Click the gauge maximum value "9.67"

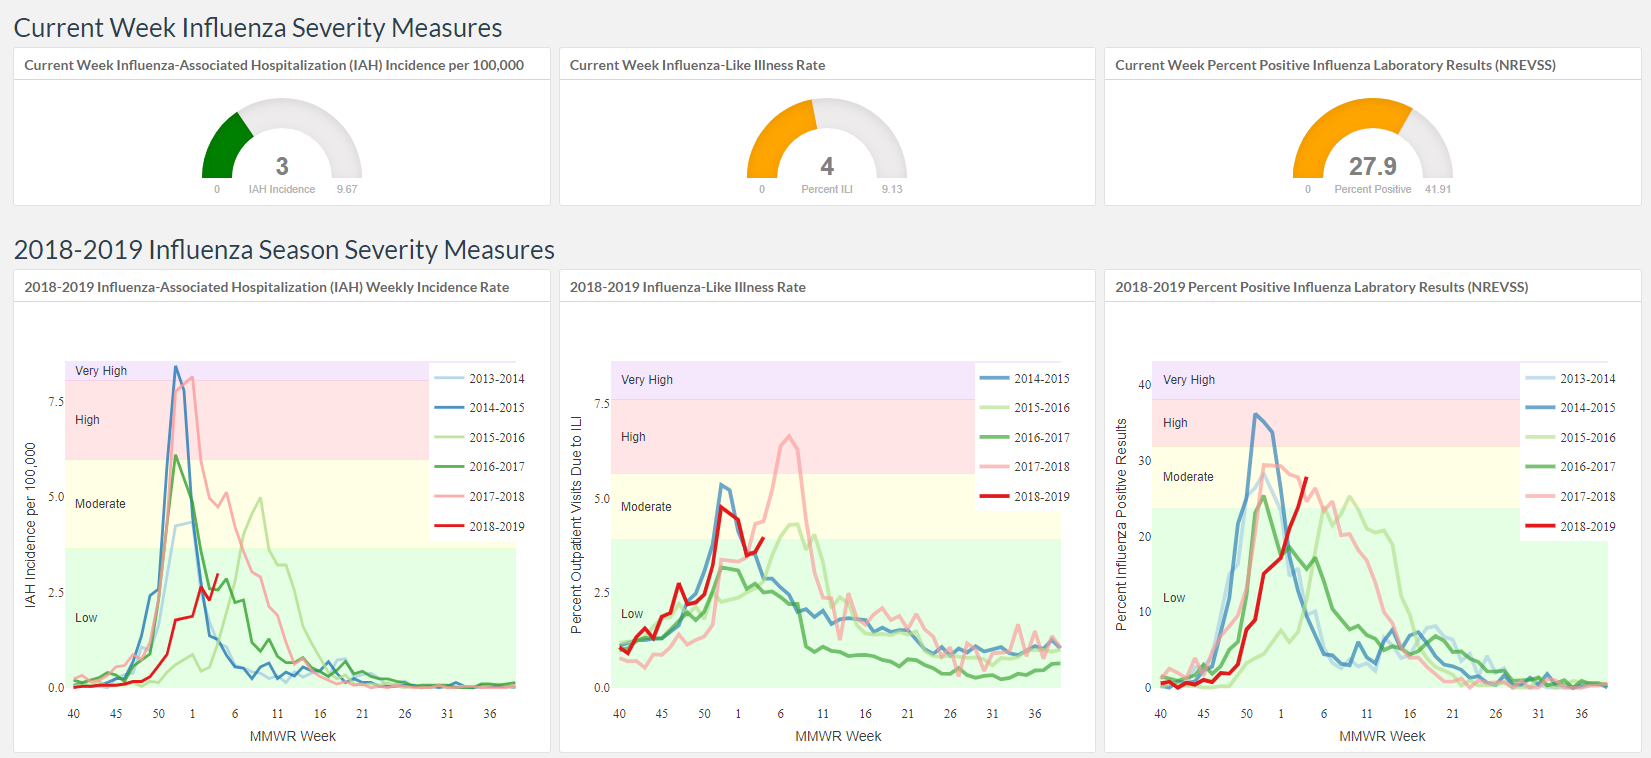(347, 189)
